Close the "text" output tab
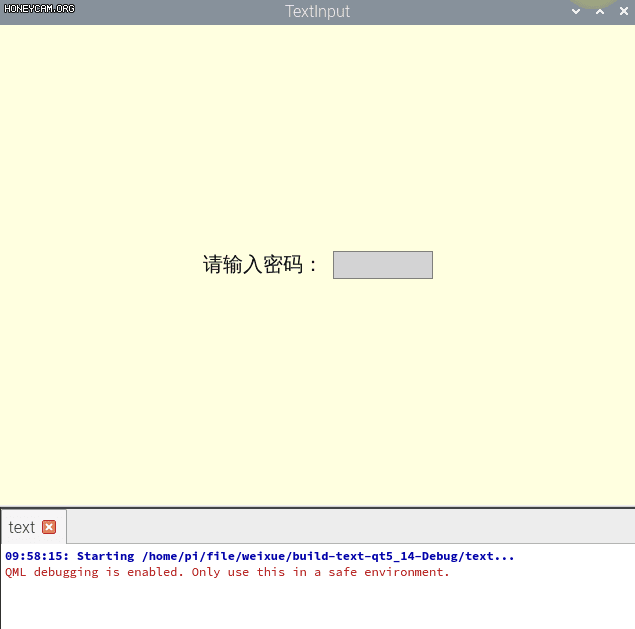 49,527
